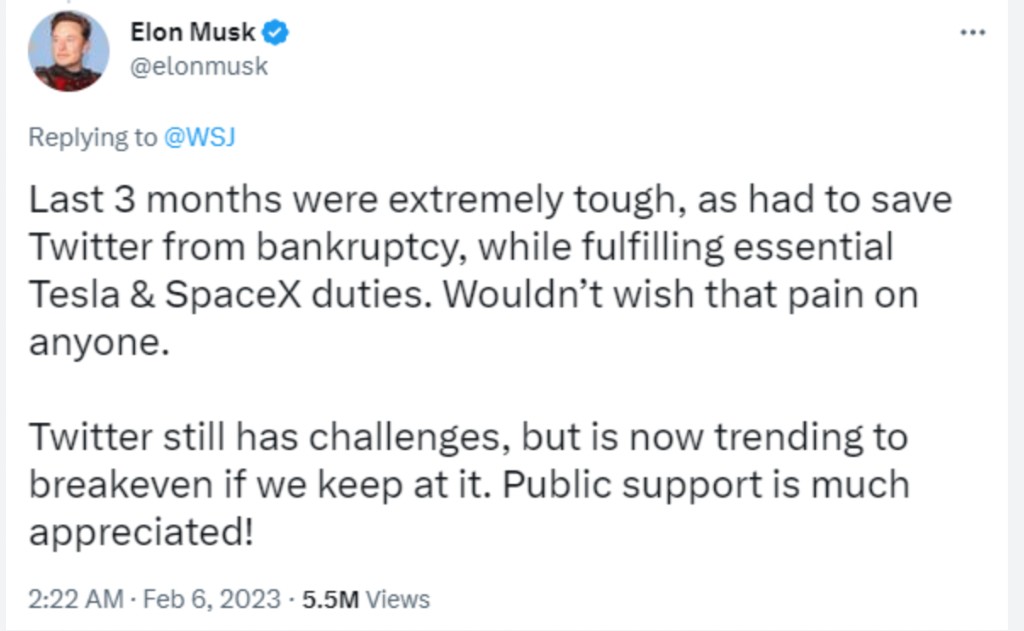
Task: Click "Public support is much" text
Action: coord(705,485)
